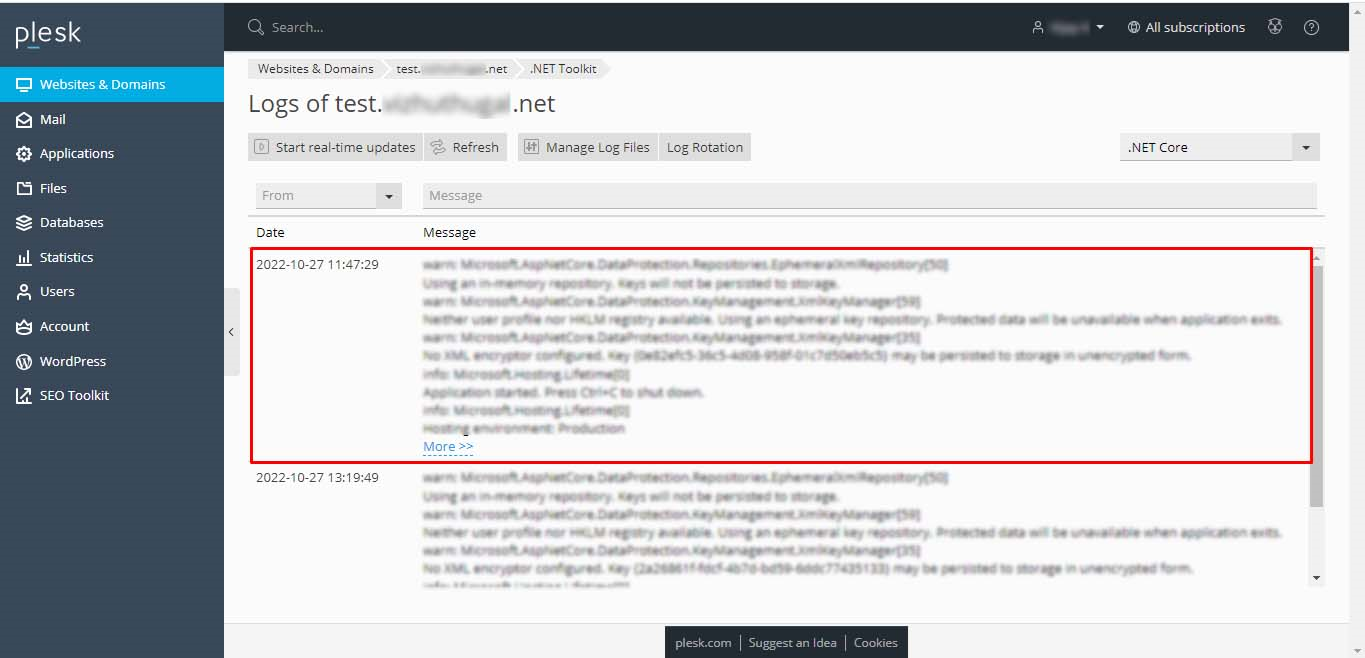Screen dimensions: 1365x658
Task: Click the sliders icon on Manage Log Files
Action: click(532, 147)
